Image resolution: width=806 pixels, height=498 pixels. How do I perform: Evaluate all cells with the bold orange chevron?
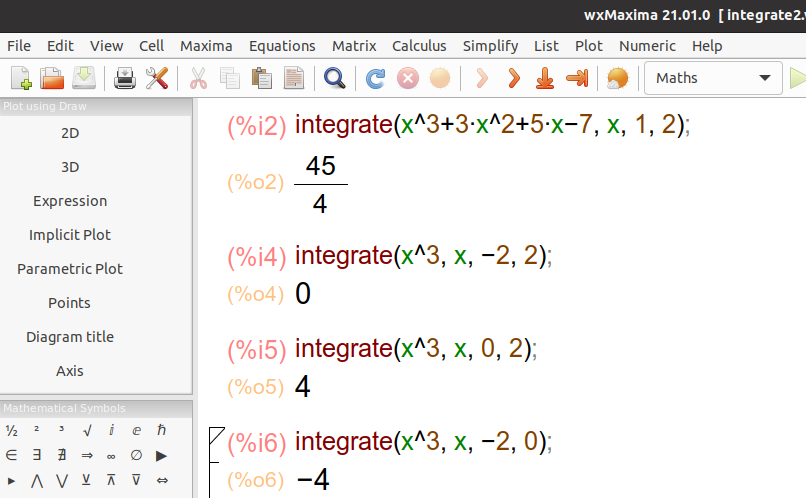pos(514,78)
